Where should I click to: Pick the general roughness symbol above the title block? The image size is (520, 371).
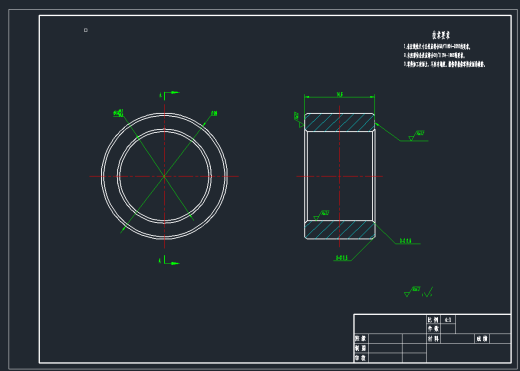(412, 291)
